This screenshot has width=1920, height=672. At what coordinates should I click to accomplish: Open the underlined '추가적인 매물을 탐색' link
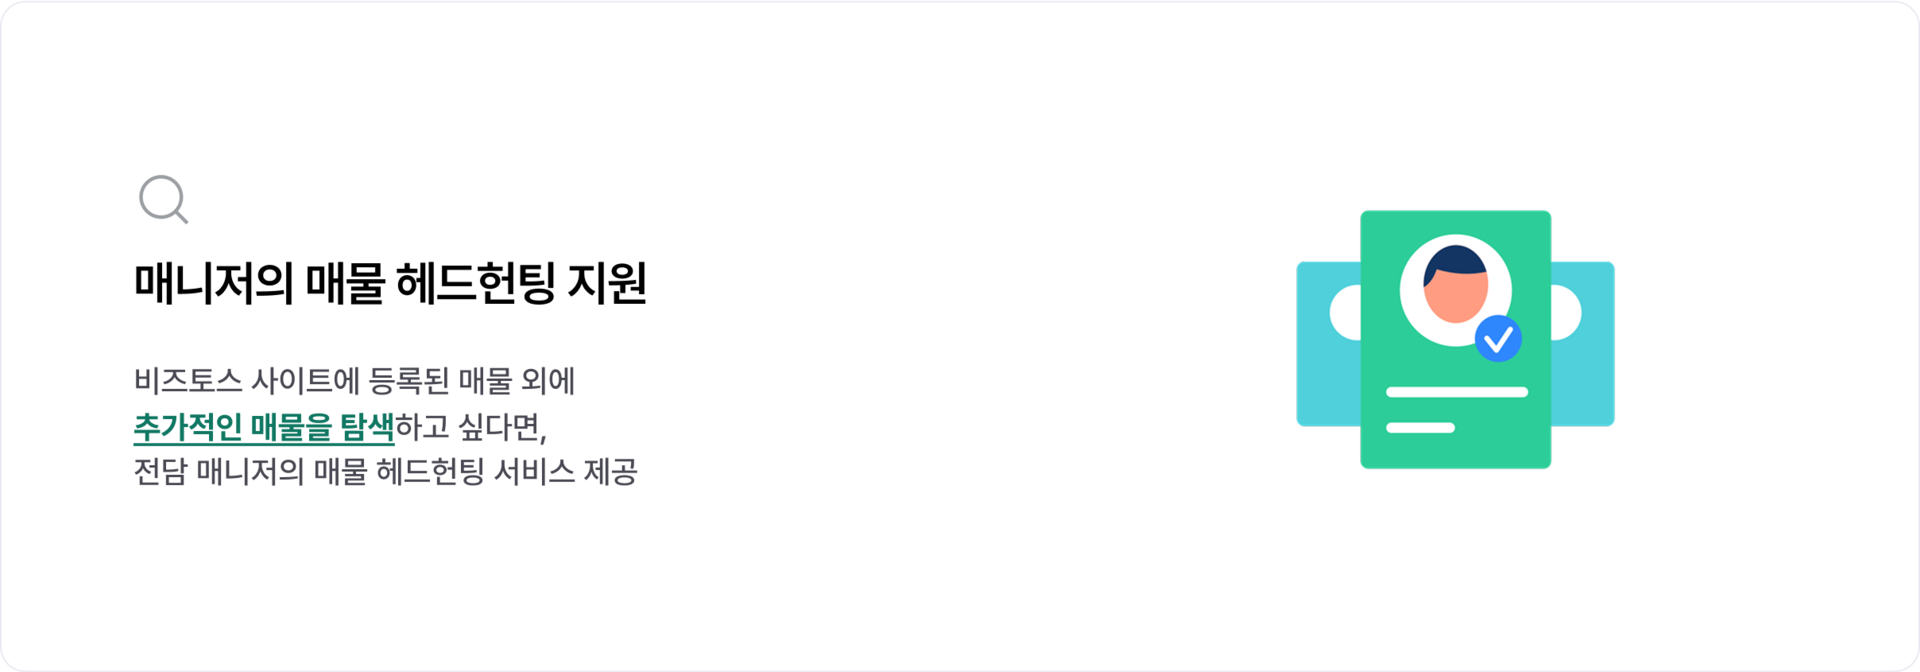click(x=264, y=427)
